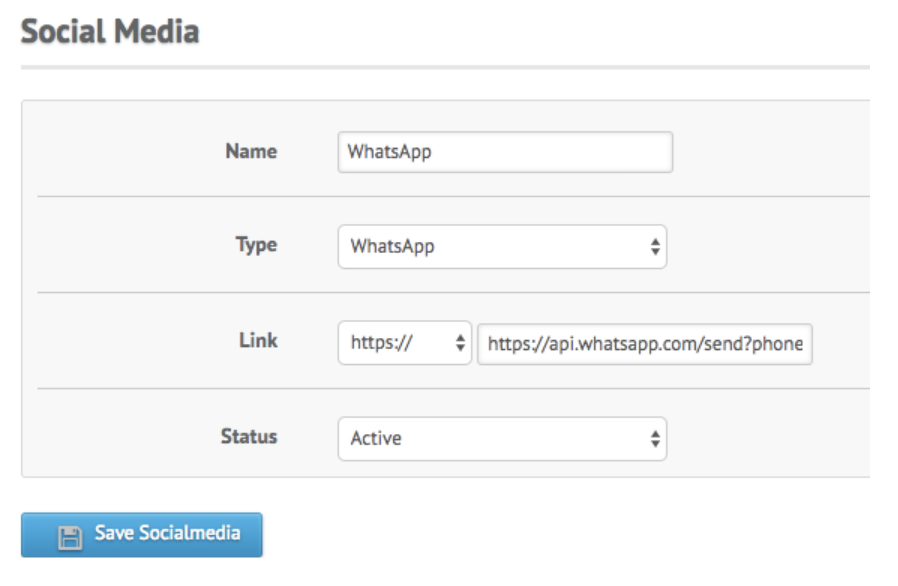Click the link URL input field
Screen dimensions: 898x586
pos(645,344)
